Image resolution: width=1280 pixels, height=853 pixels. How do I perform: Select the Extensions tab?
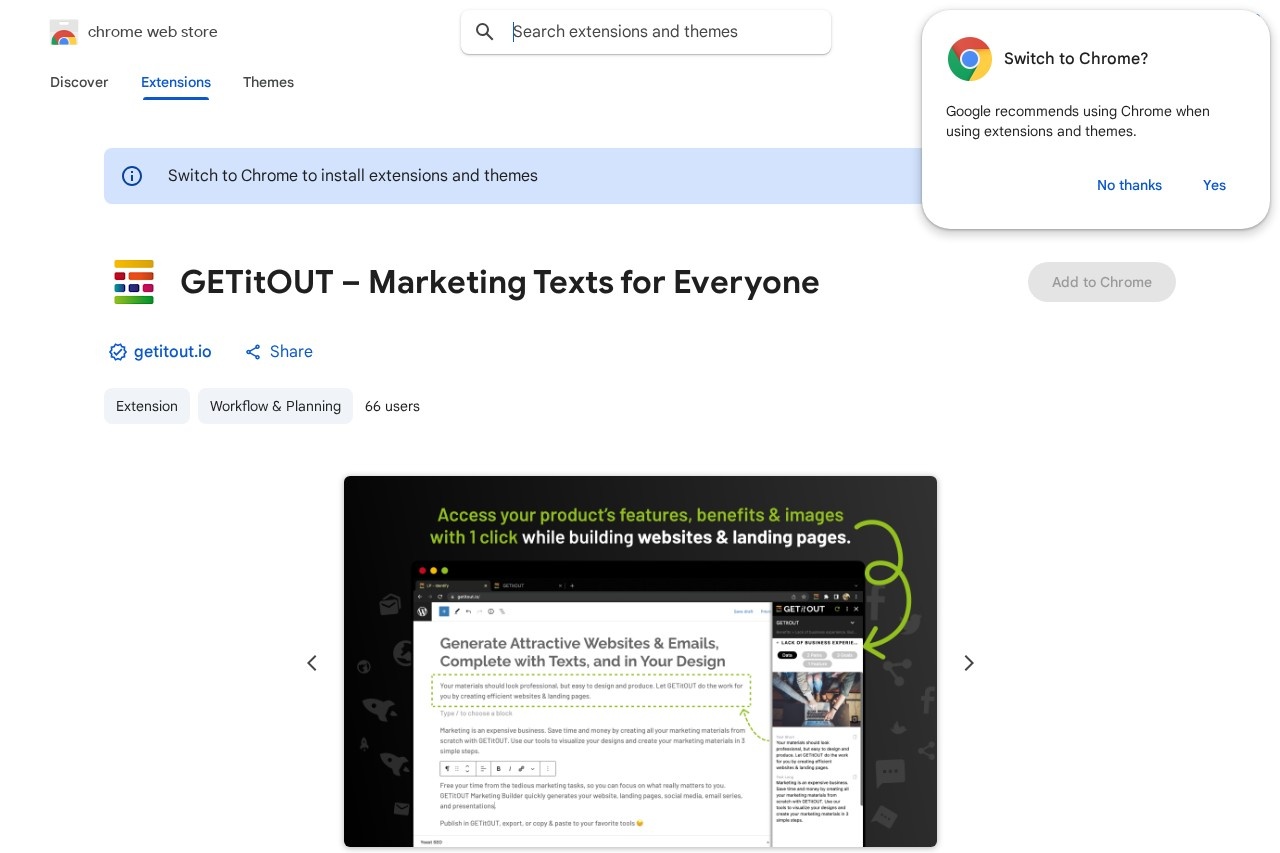(x=176, y=82)
